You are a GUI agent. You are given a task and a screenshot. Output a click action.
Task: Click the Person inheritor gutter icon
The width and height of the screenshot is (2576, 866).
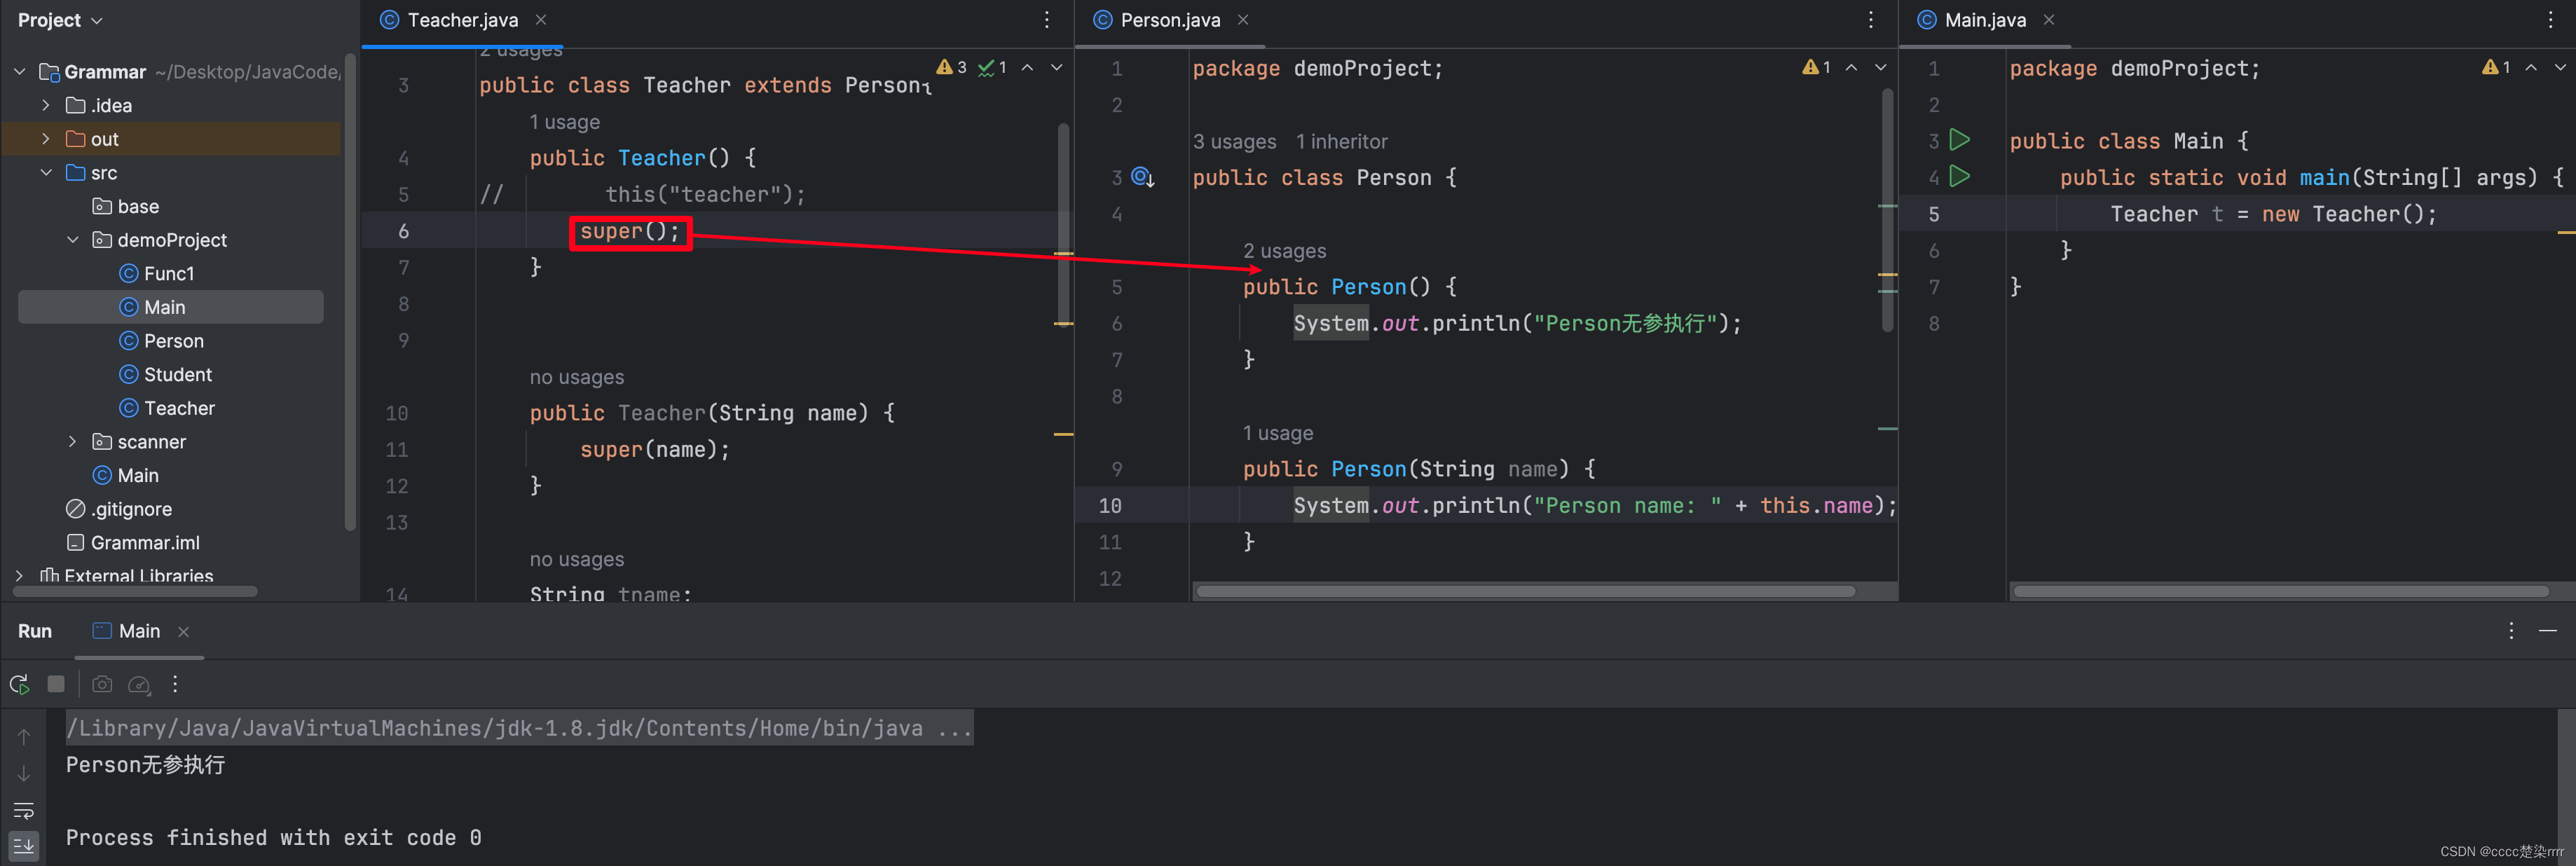[1143, 177]
